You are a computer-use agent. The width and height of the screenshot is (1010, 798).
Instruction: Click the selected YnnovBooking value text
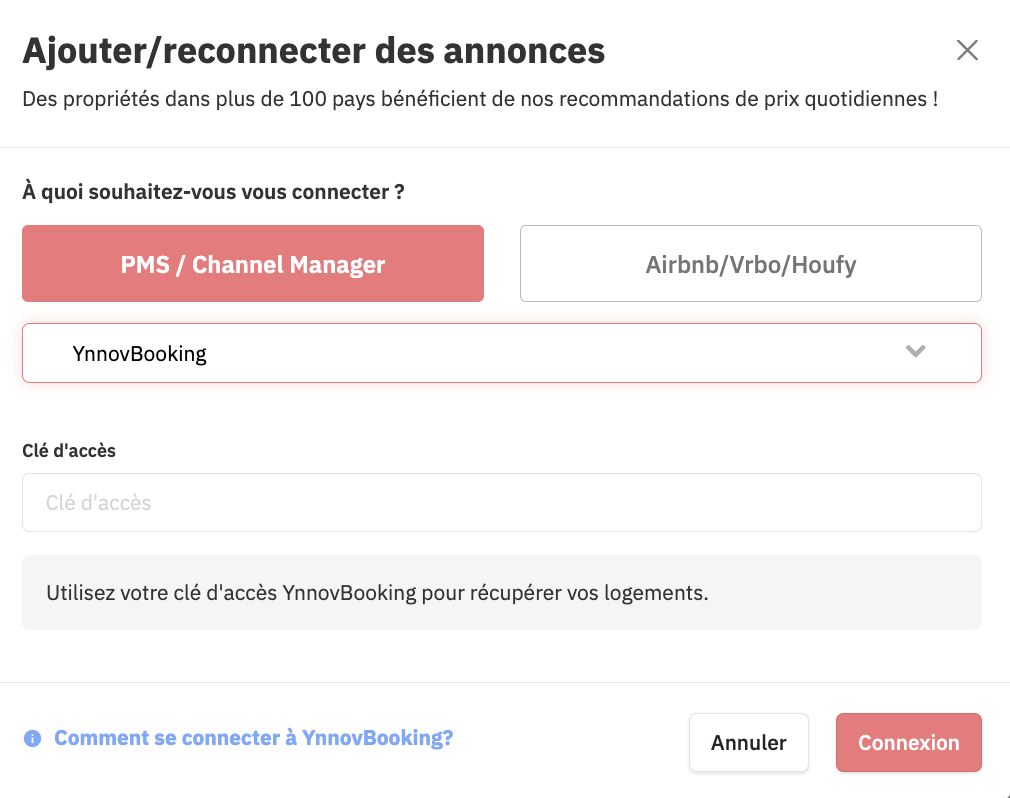click(x=139, y=354)
